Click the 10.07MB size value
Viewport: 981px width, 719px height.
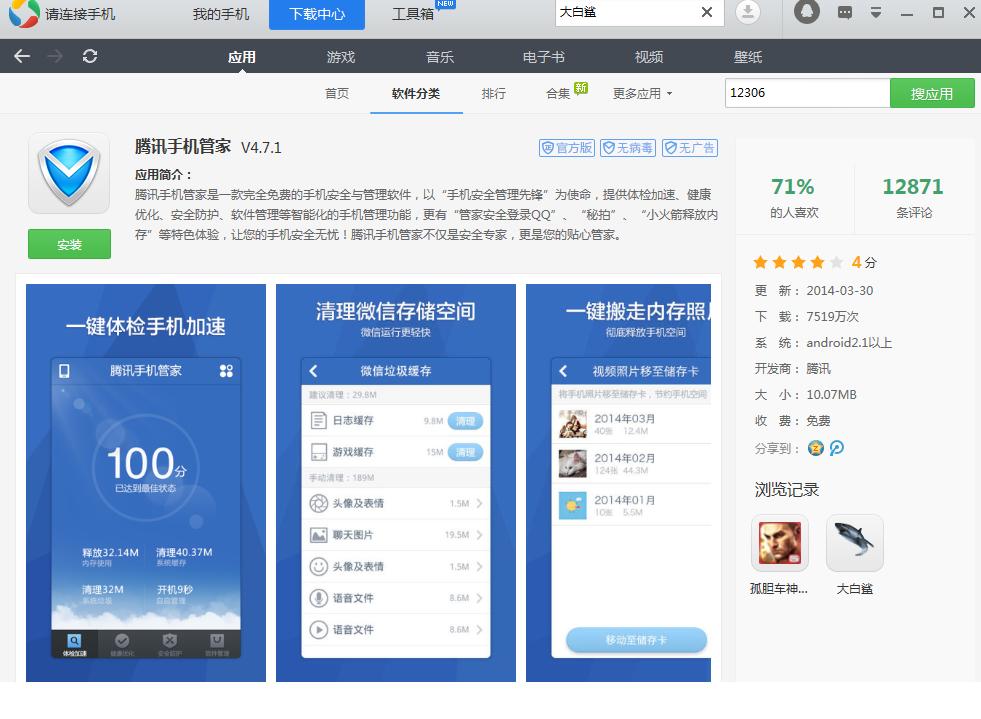pyautogui.click(x=831, y=395)
